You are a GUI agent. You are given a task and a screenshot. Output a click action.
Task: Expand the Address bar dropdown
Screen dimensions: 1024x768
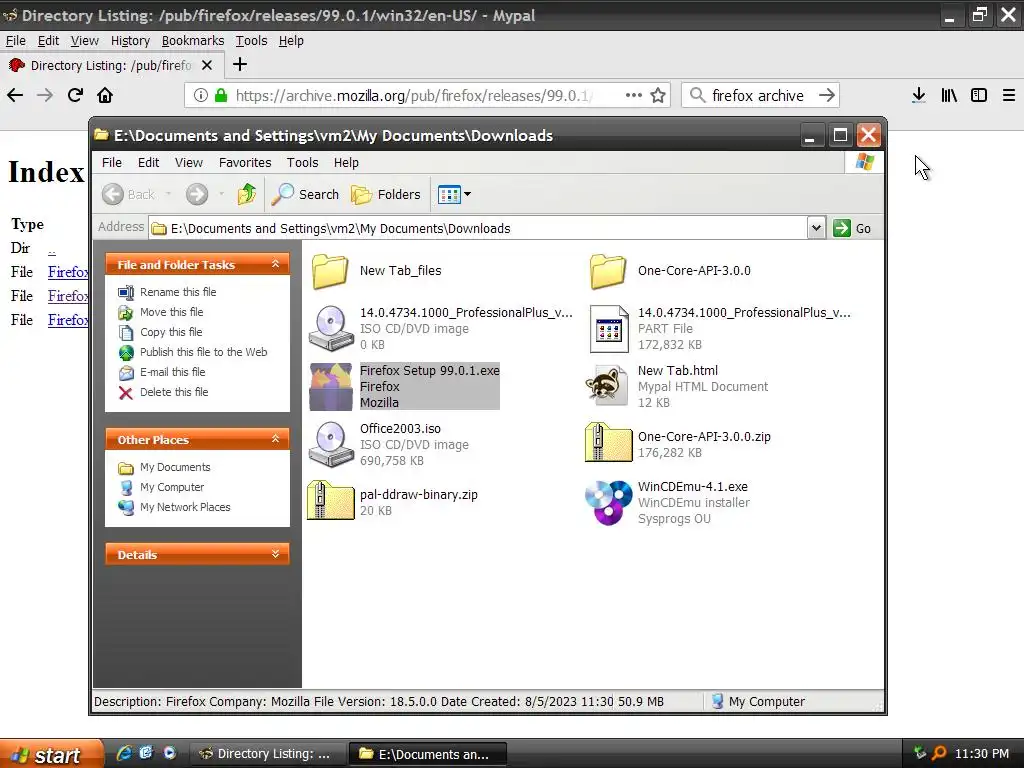click(816, 228)
